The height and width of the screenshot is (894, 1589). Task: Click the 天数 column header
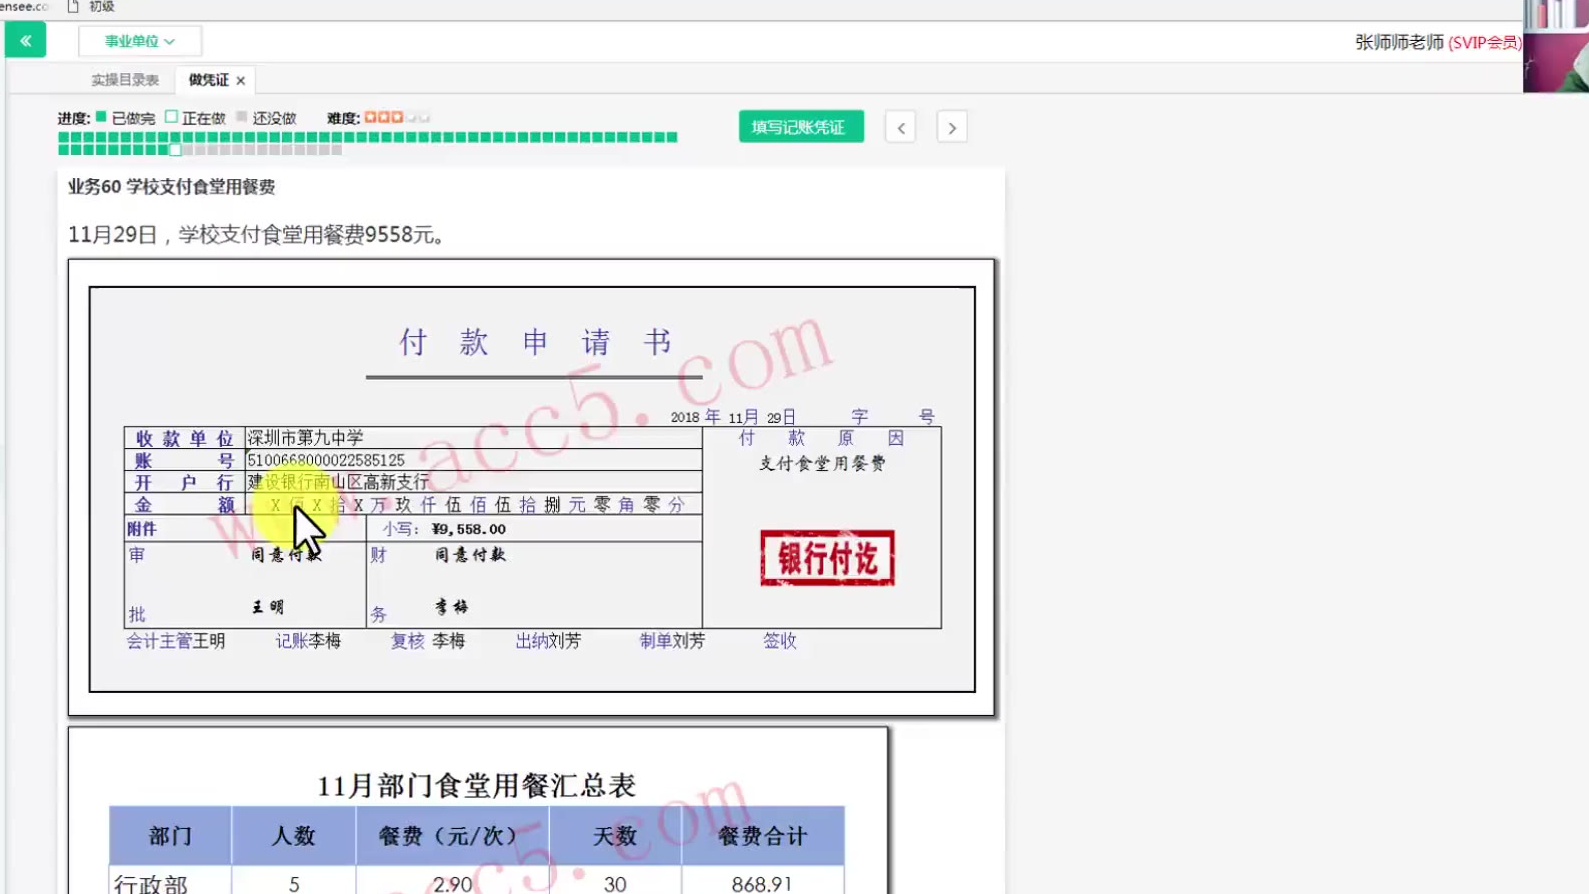point(615,836)
